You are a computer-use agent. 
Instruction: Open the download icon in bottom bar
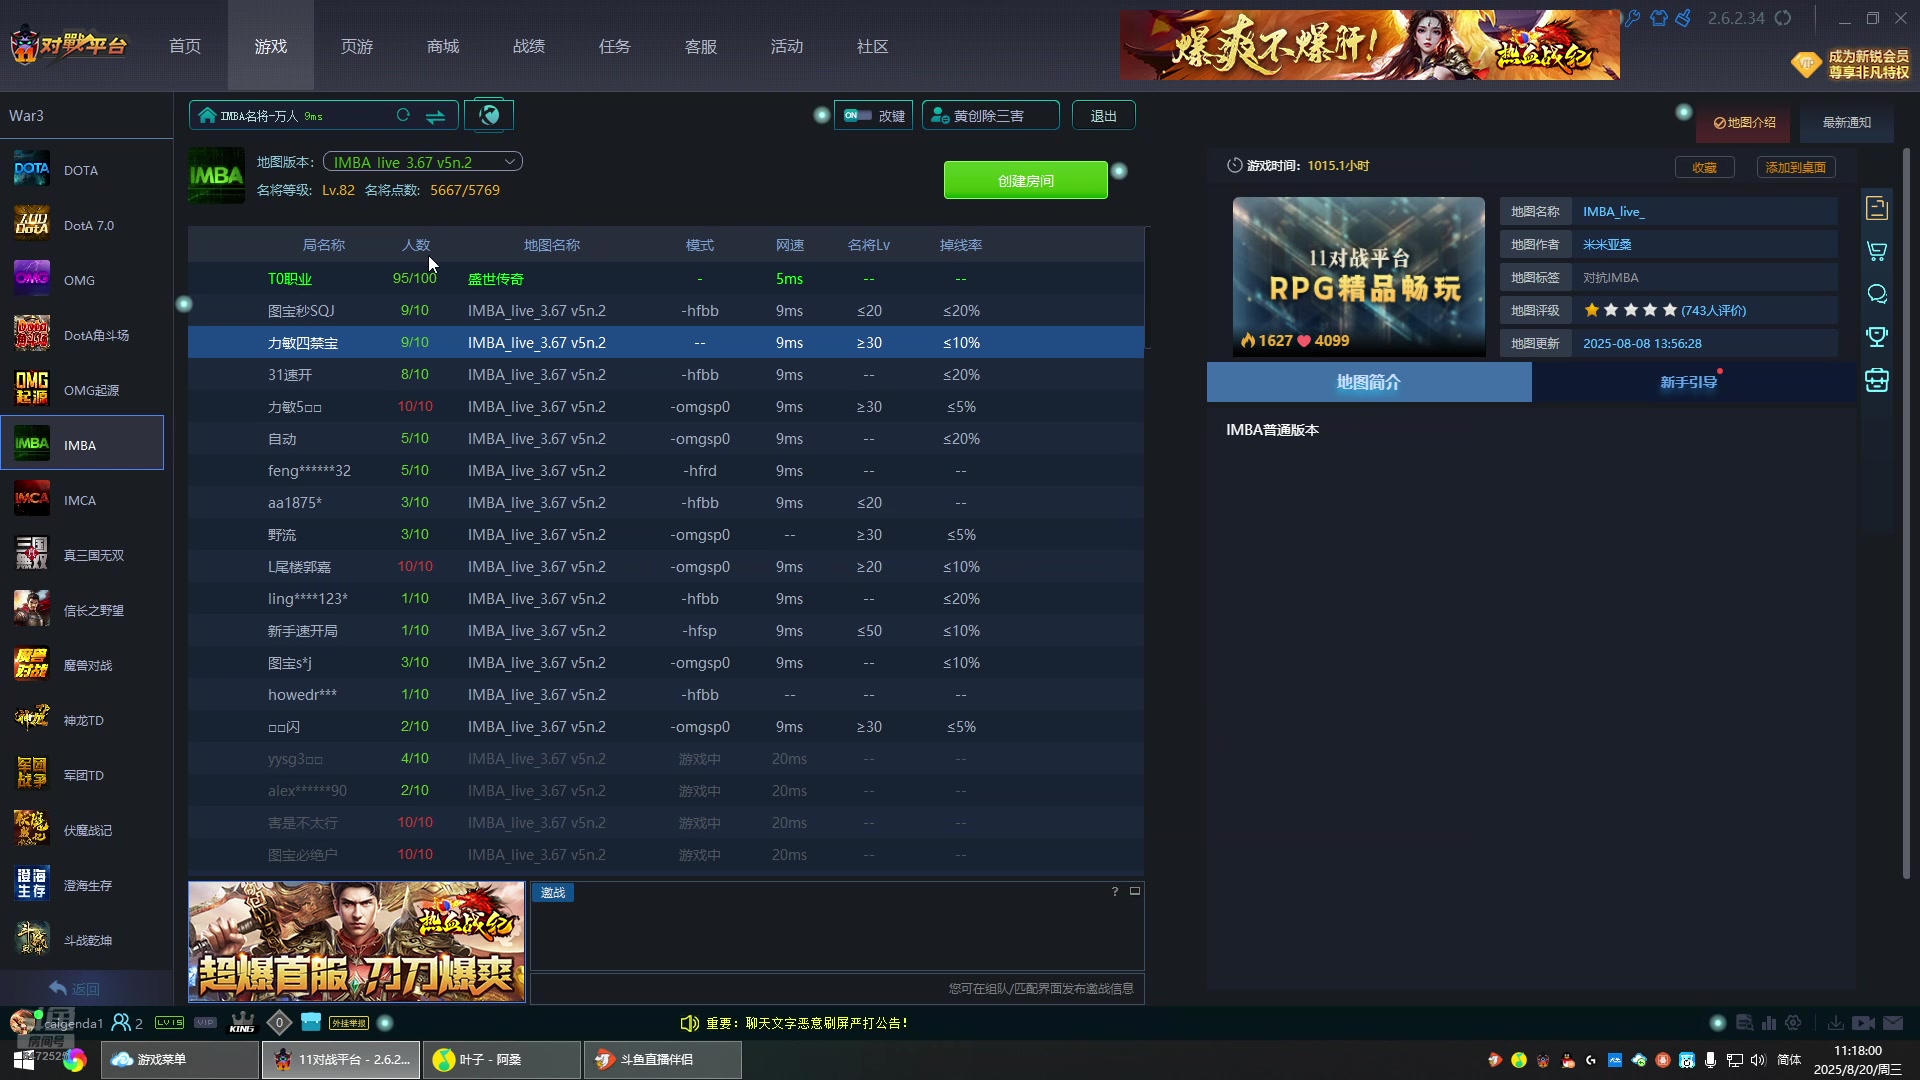point(1835,1023)
